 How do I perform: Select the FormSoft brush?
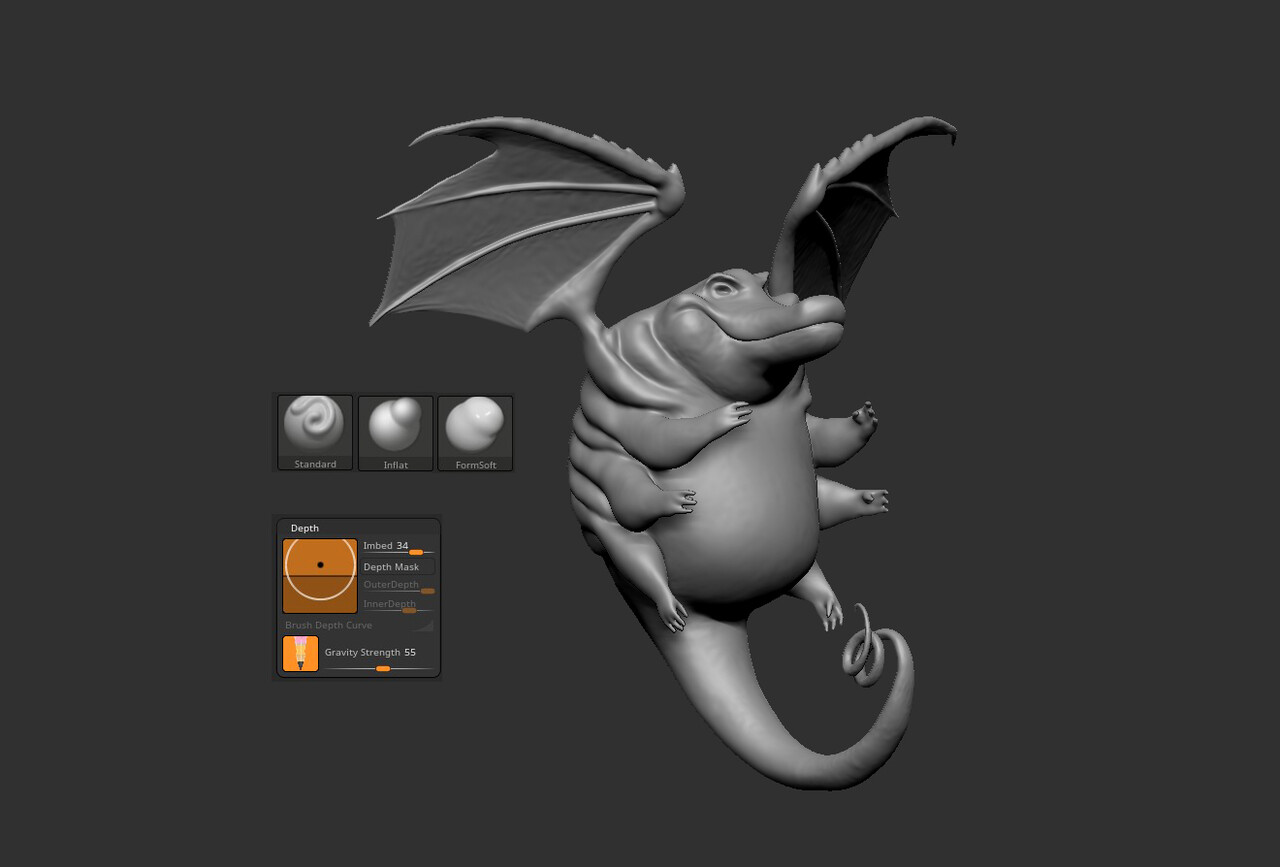[475, 433]
